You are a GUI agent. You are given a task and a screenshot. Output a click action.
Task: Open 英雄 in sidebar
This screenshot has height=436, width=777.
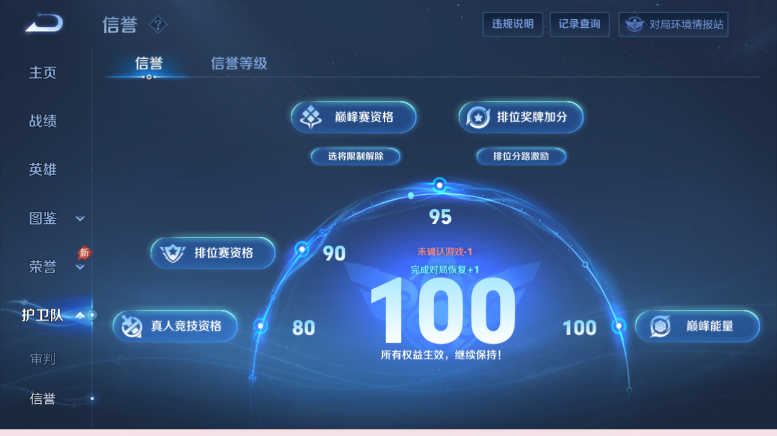tap(43, 169)
